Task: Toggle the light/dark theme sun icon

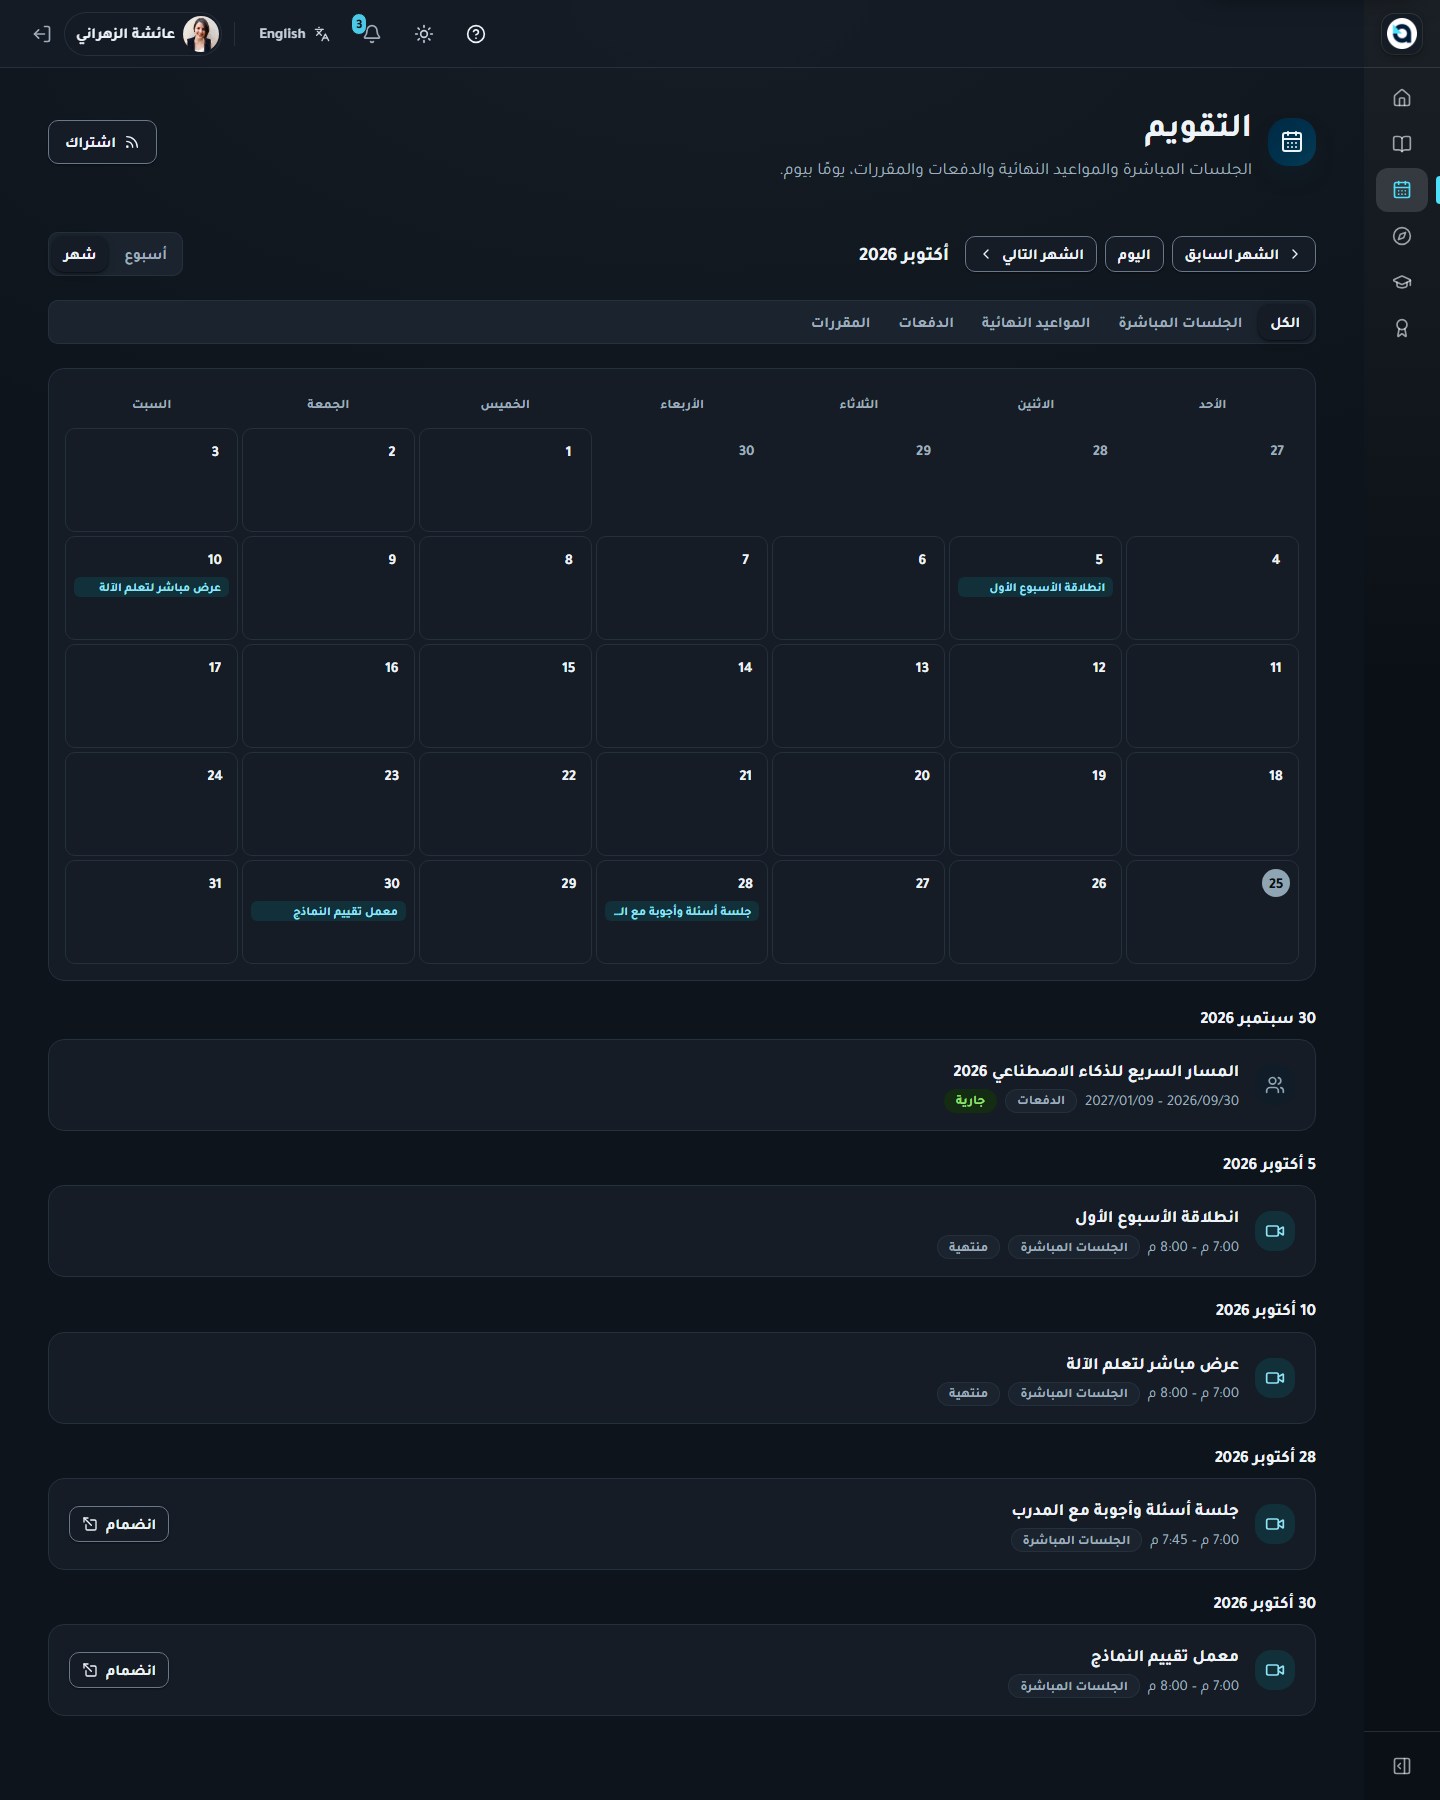Action: pos(424,34)
